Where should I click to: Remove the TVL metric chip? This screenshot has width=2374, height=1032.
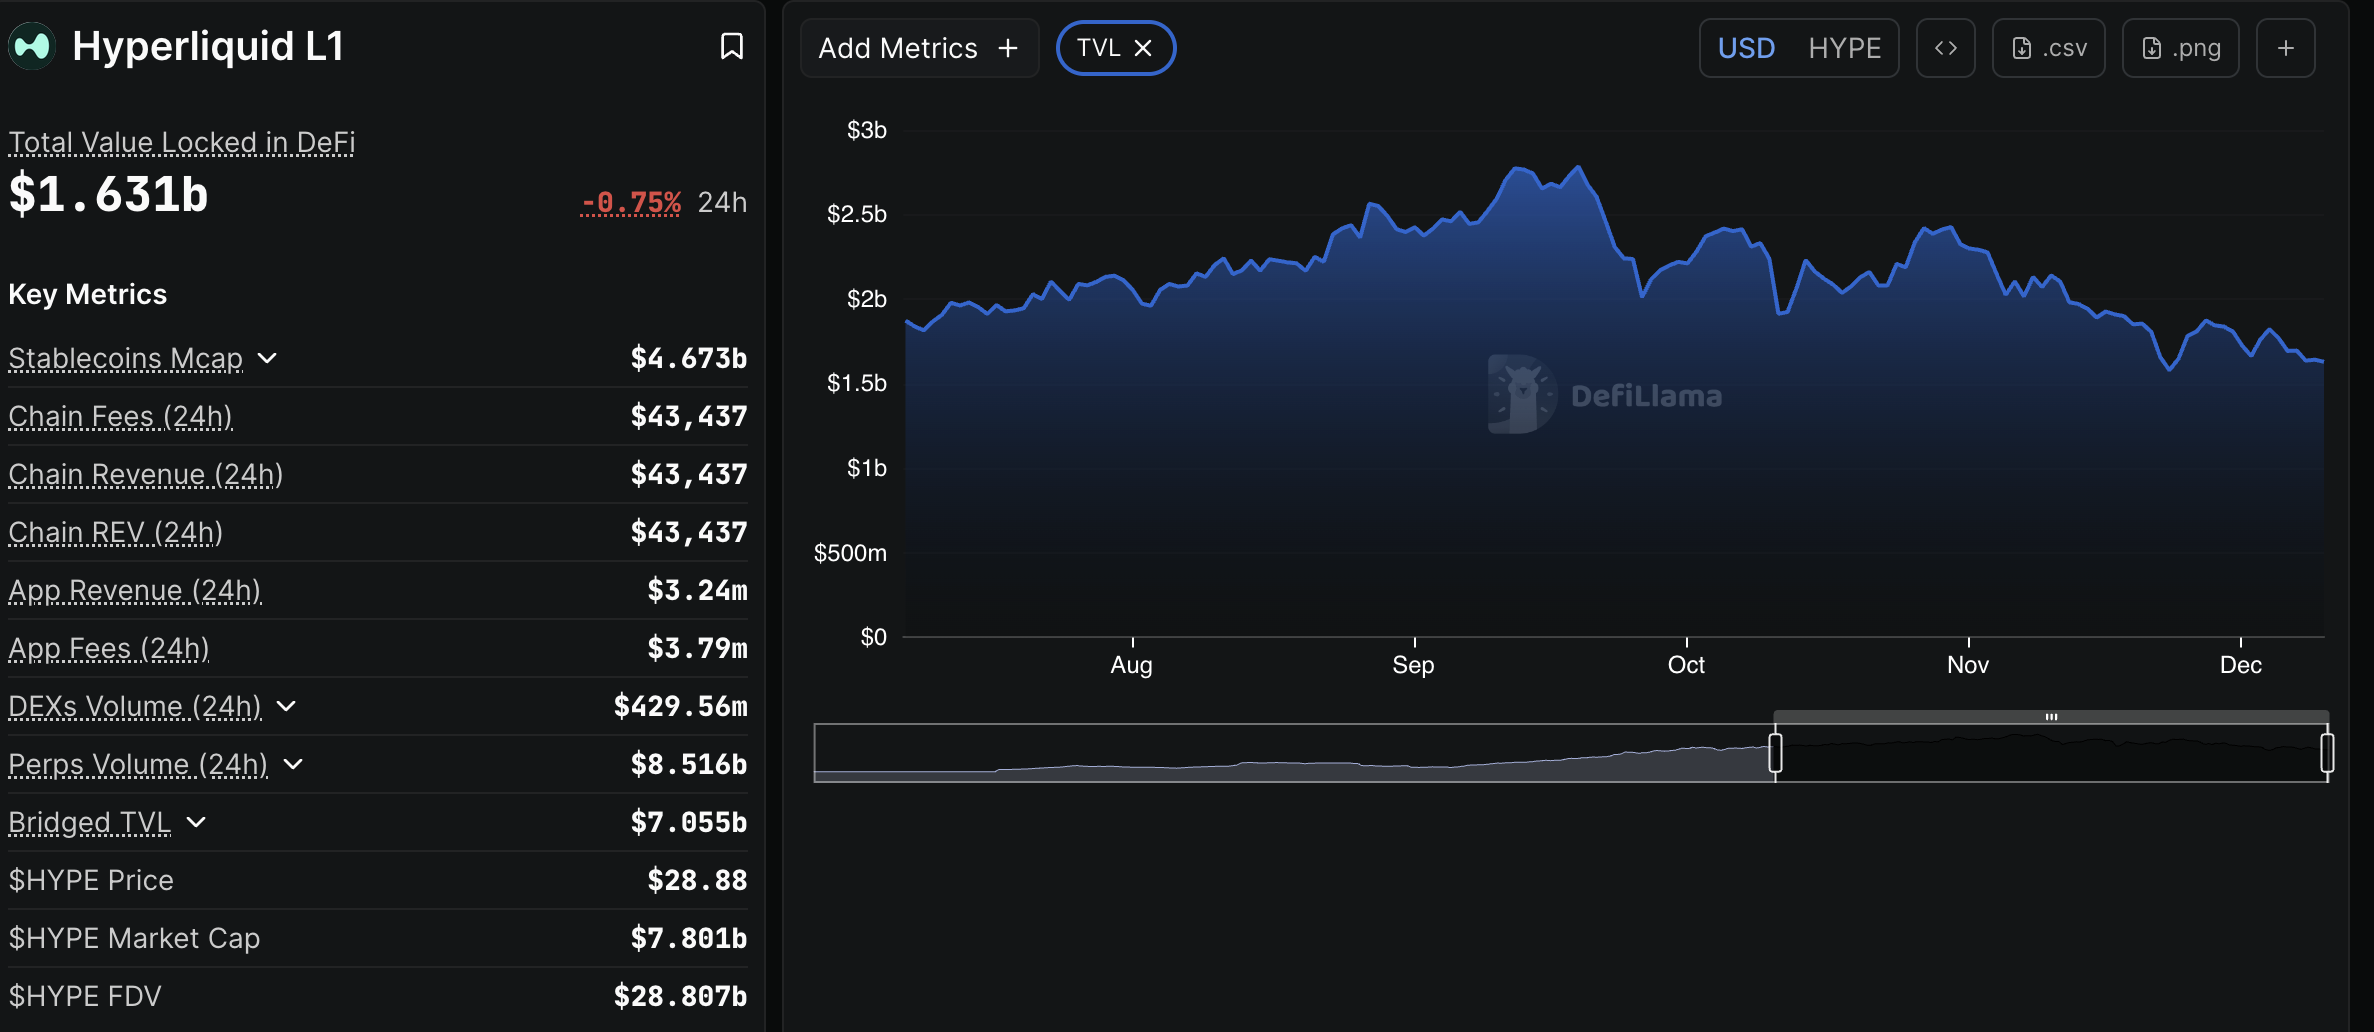point(1144,47)
